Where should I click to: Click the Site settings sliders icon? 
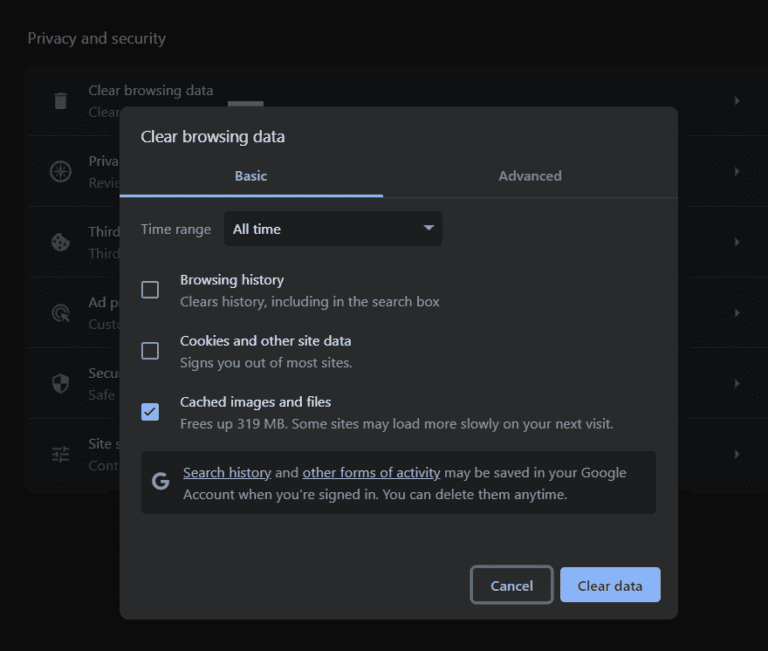(61, 454)
